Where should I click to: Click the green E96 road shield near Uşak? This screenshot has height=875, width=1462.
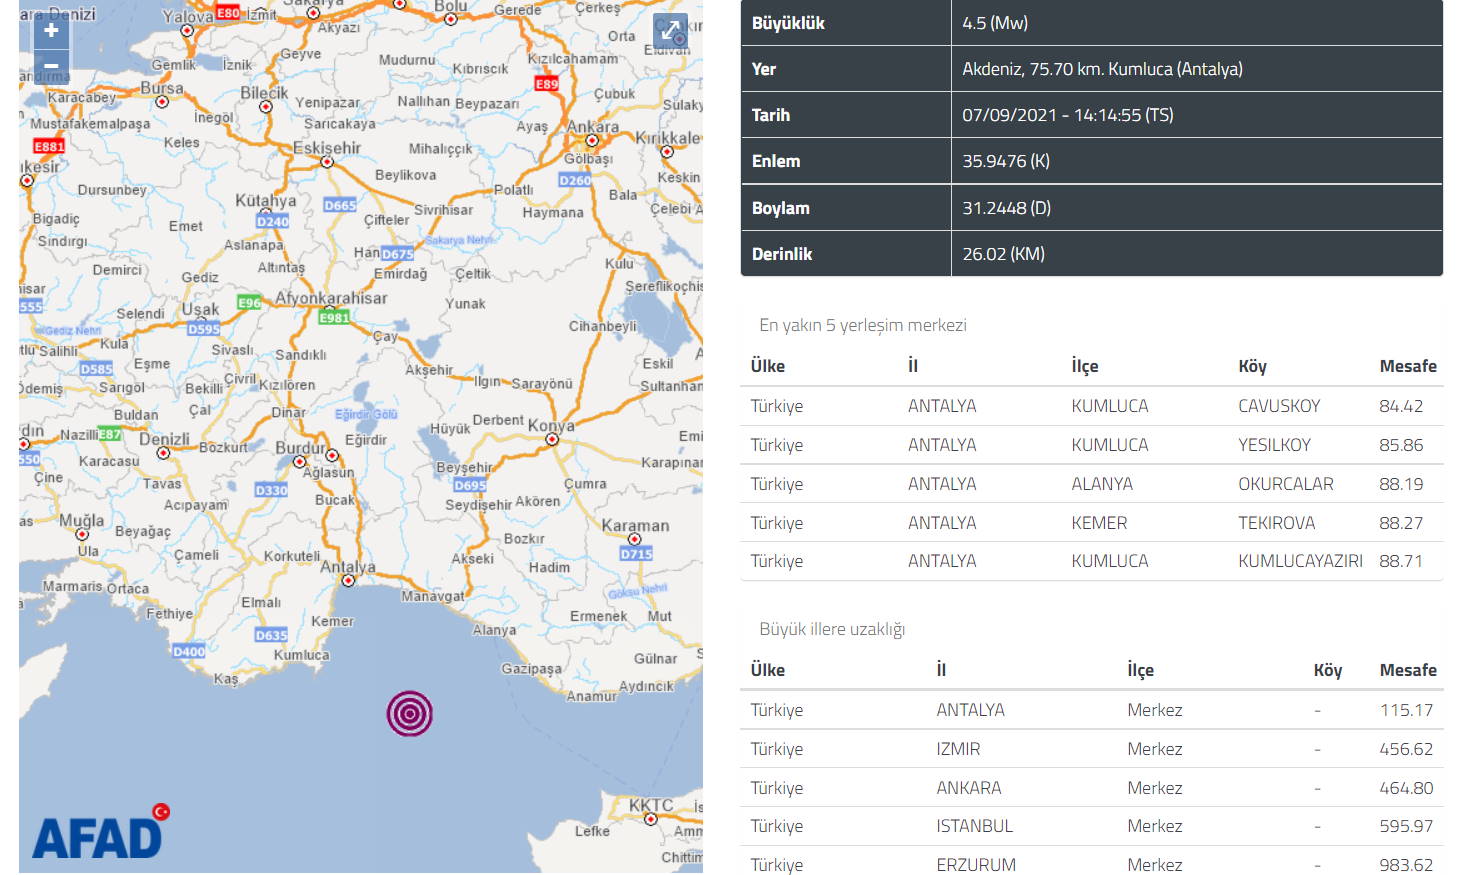point(249,302)
